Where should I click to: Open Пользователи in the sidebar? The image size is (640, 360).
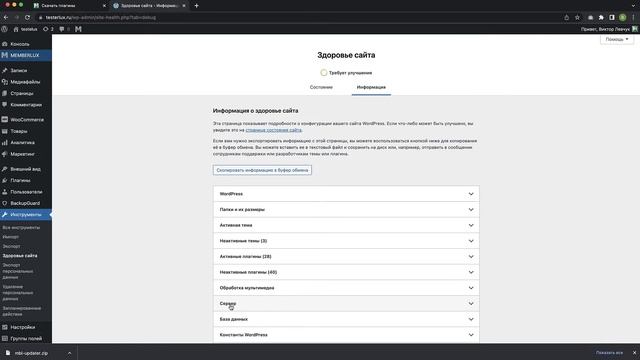click(x=26, y=191)
